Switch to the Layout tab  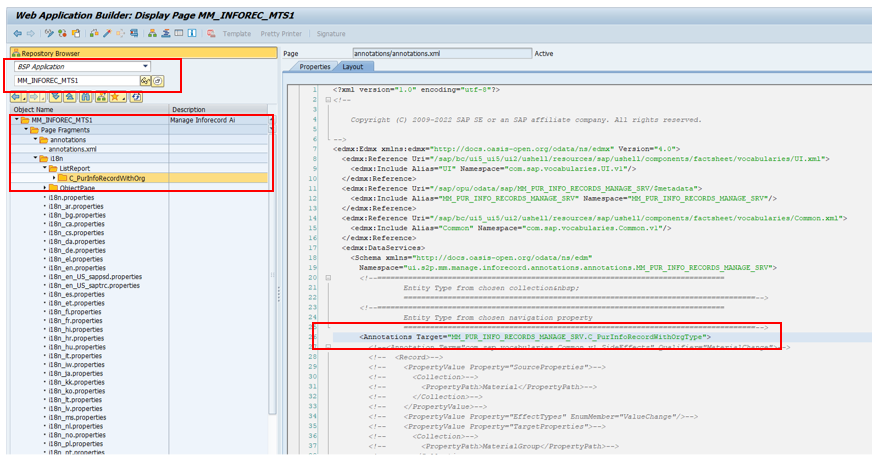click(353, 67)
